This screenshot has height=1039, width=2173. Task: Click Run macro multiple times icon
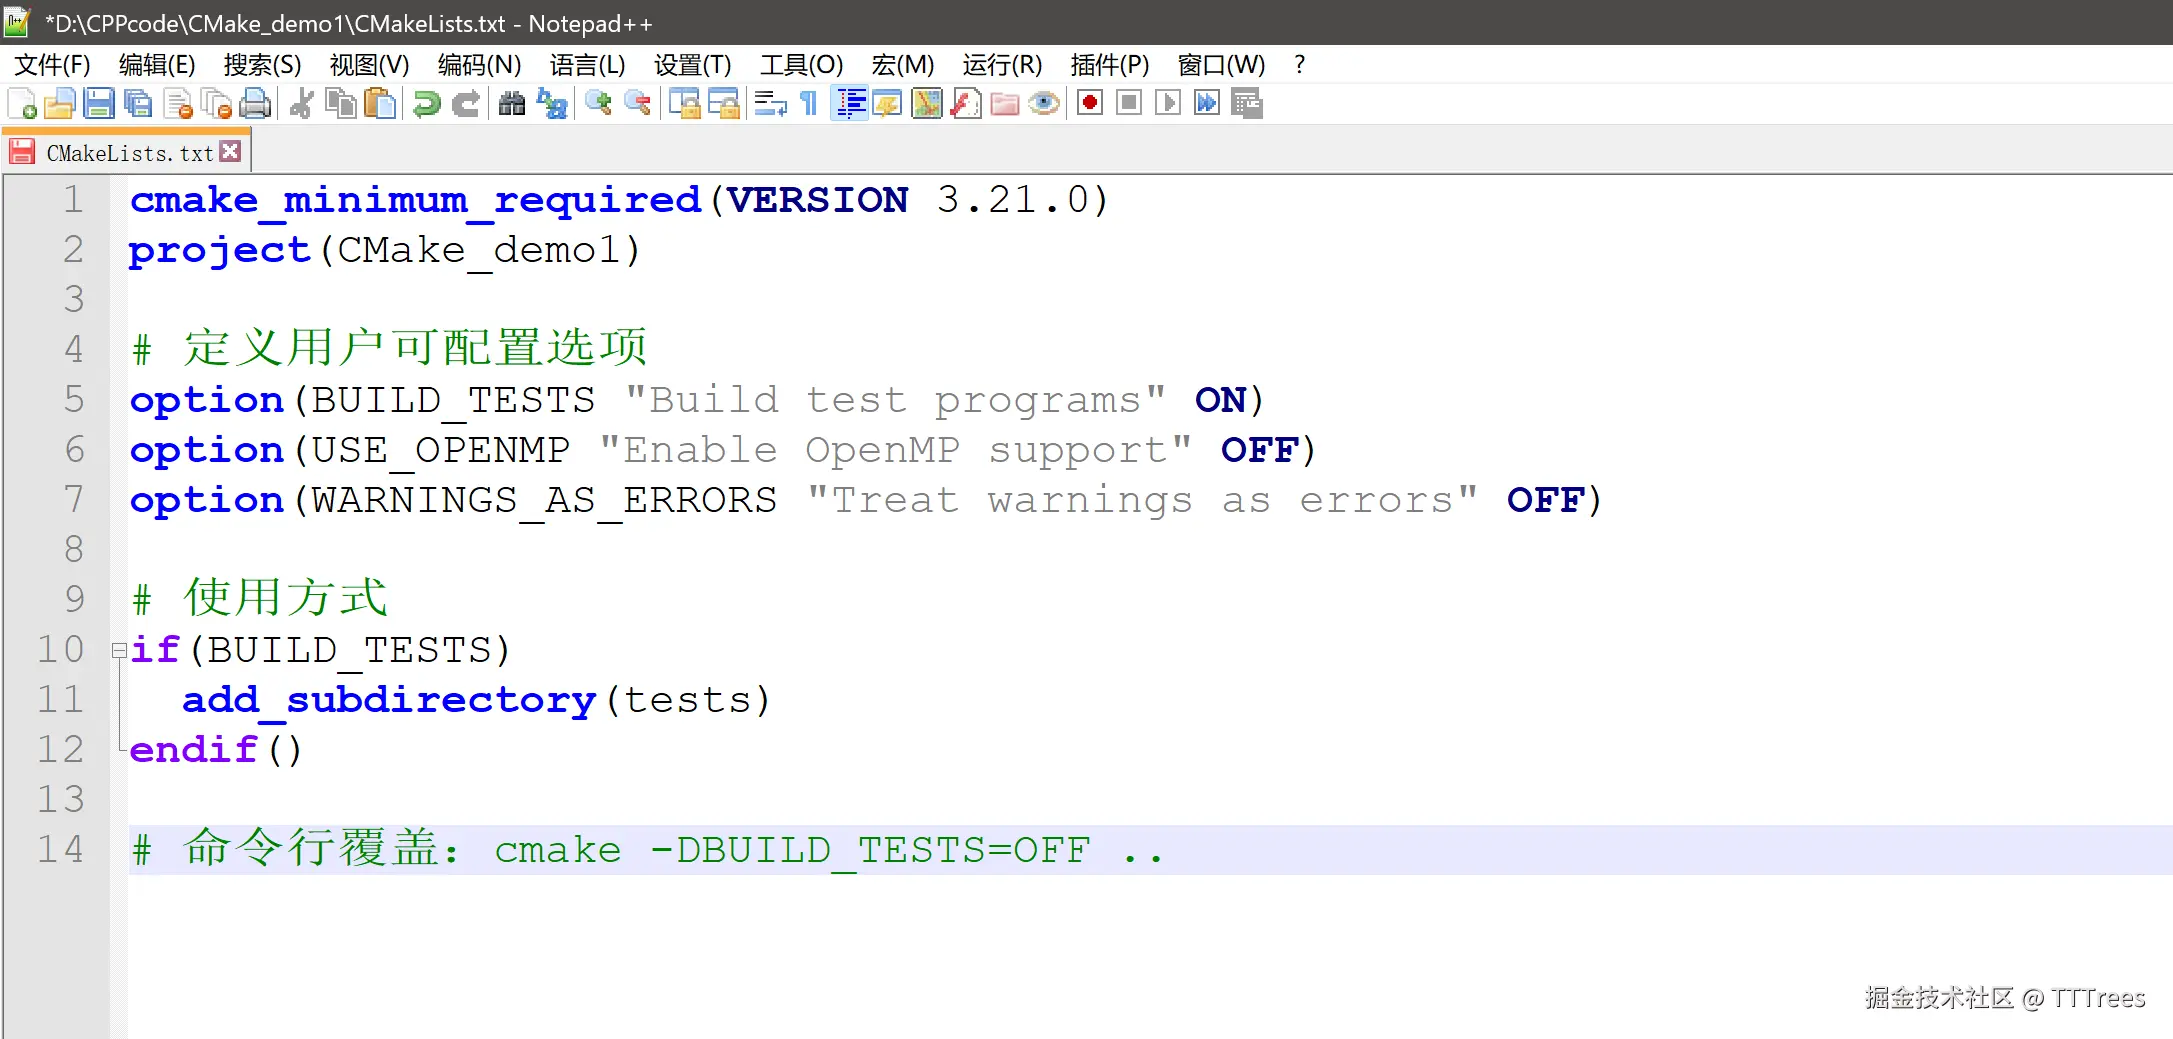[x=1207, y=103]
